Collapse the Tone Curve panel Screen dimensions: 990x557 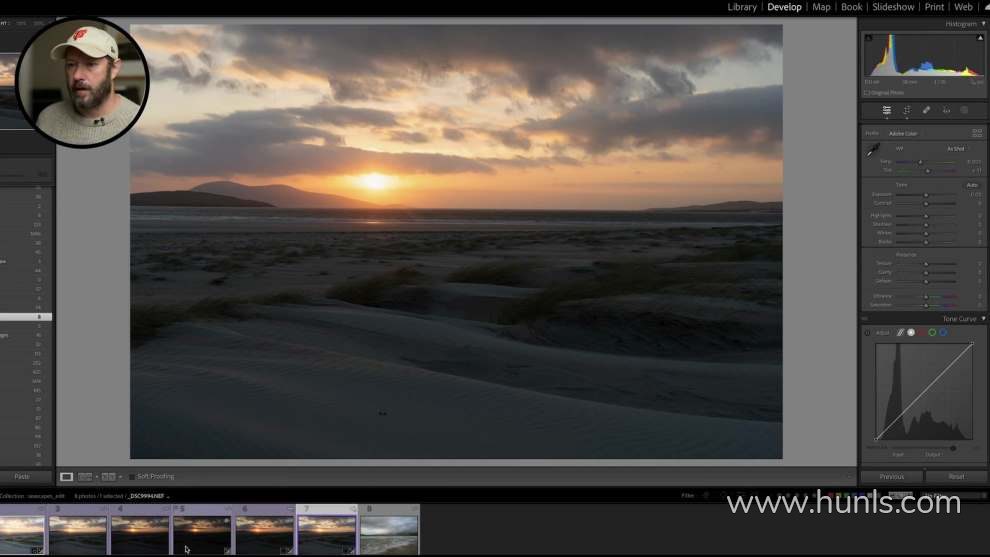pos(983,319)
